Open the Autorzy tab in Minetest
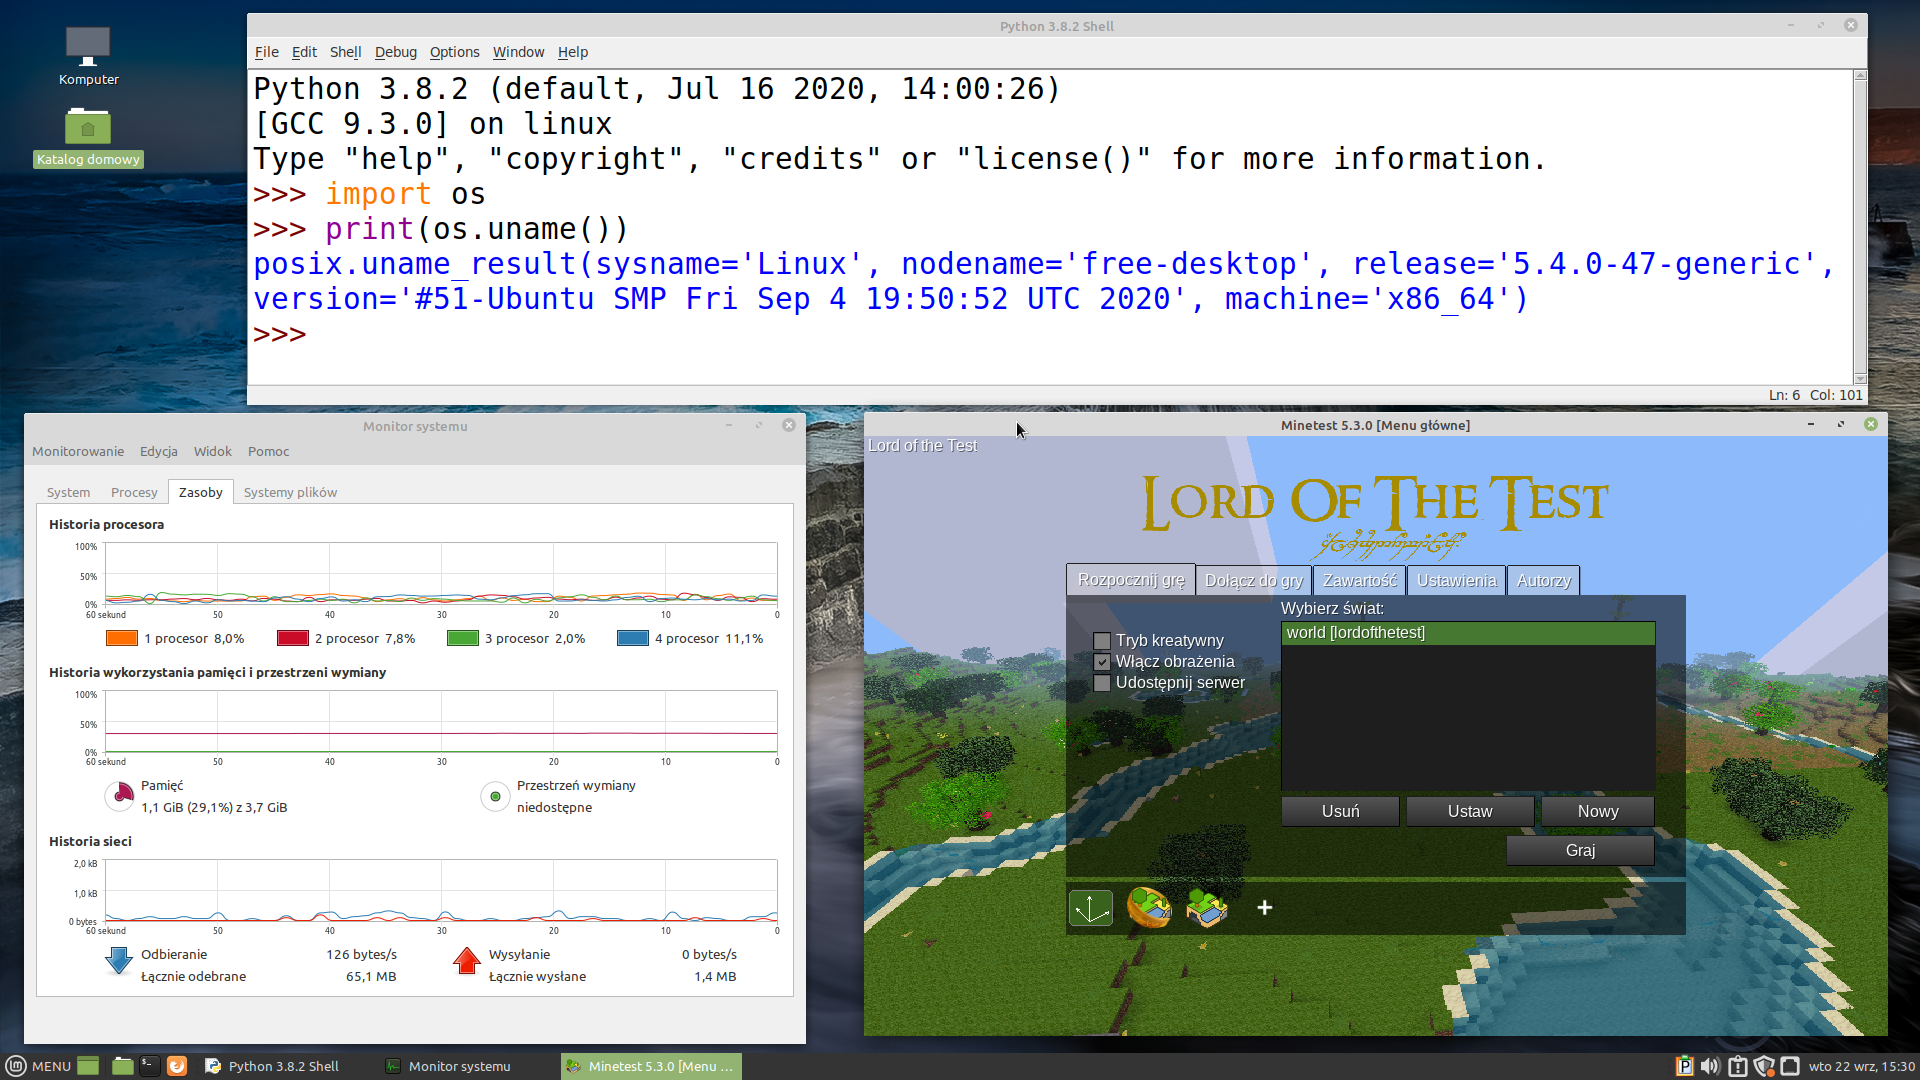Image resolution: width=1920 pixels, height=1080 pixels. (x=1543, y=581)
